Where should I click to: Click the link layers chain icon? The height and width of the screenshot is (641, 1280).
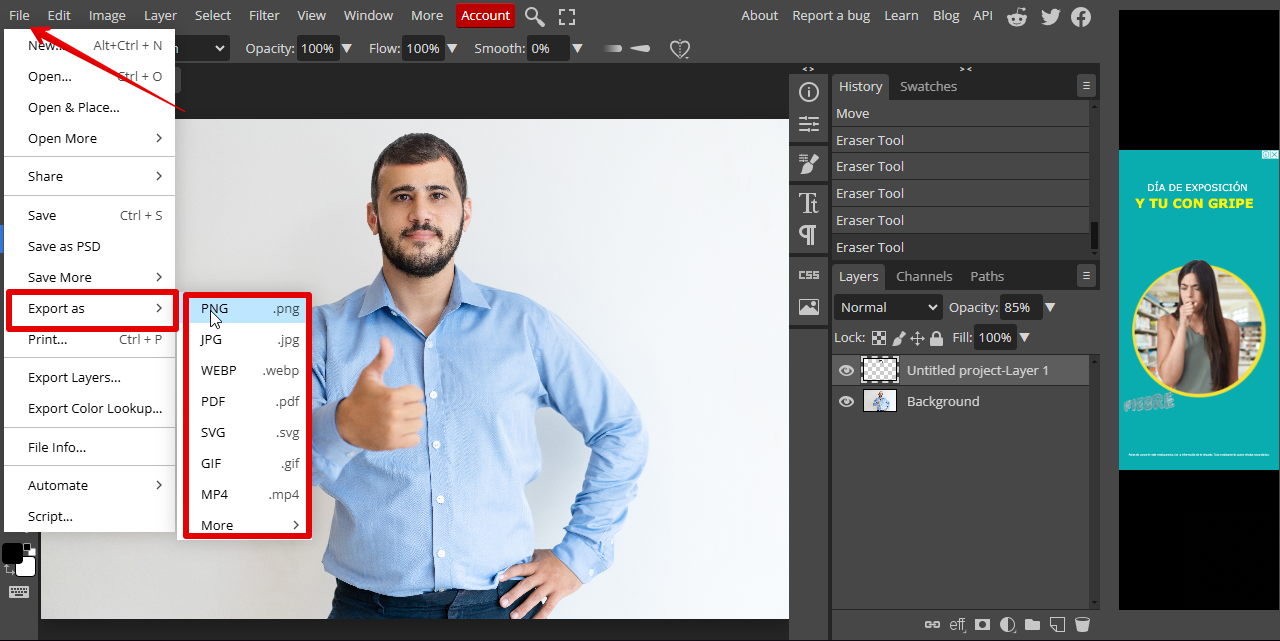point(932,624)
